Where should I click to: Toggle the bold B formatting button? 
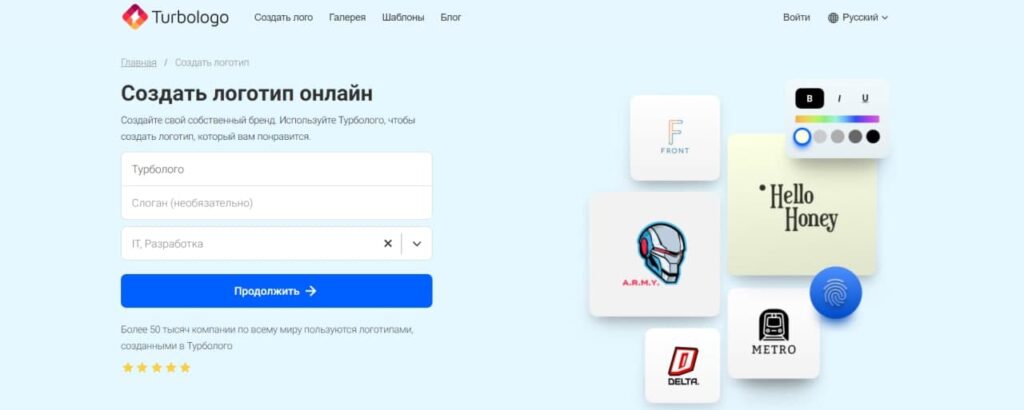click(x=810, y=99)
